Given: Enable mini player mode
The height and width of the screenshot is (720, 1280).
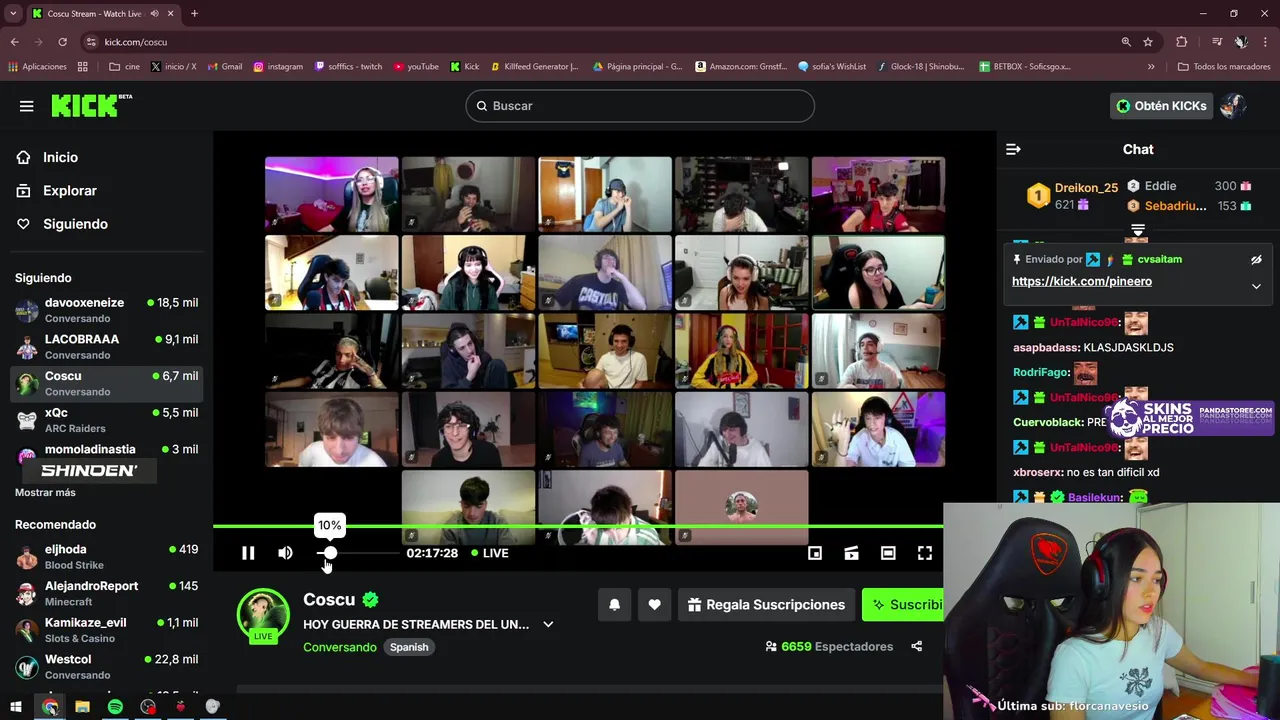Looking at the screenshot, I should pos(815,553).
